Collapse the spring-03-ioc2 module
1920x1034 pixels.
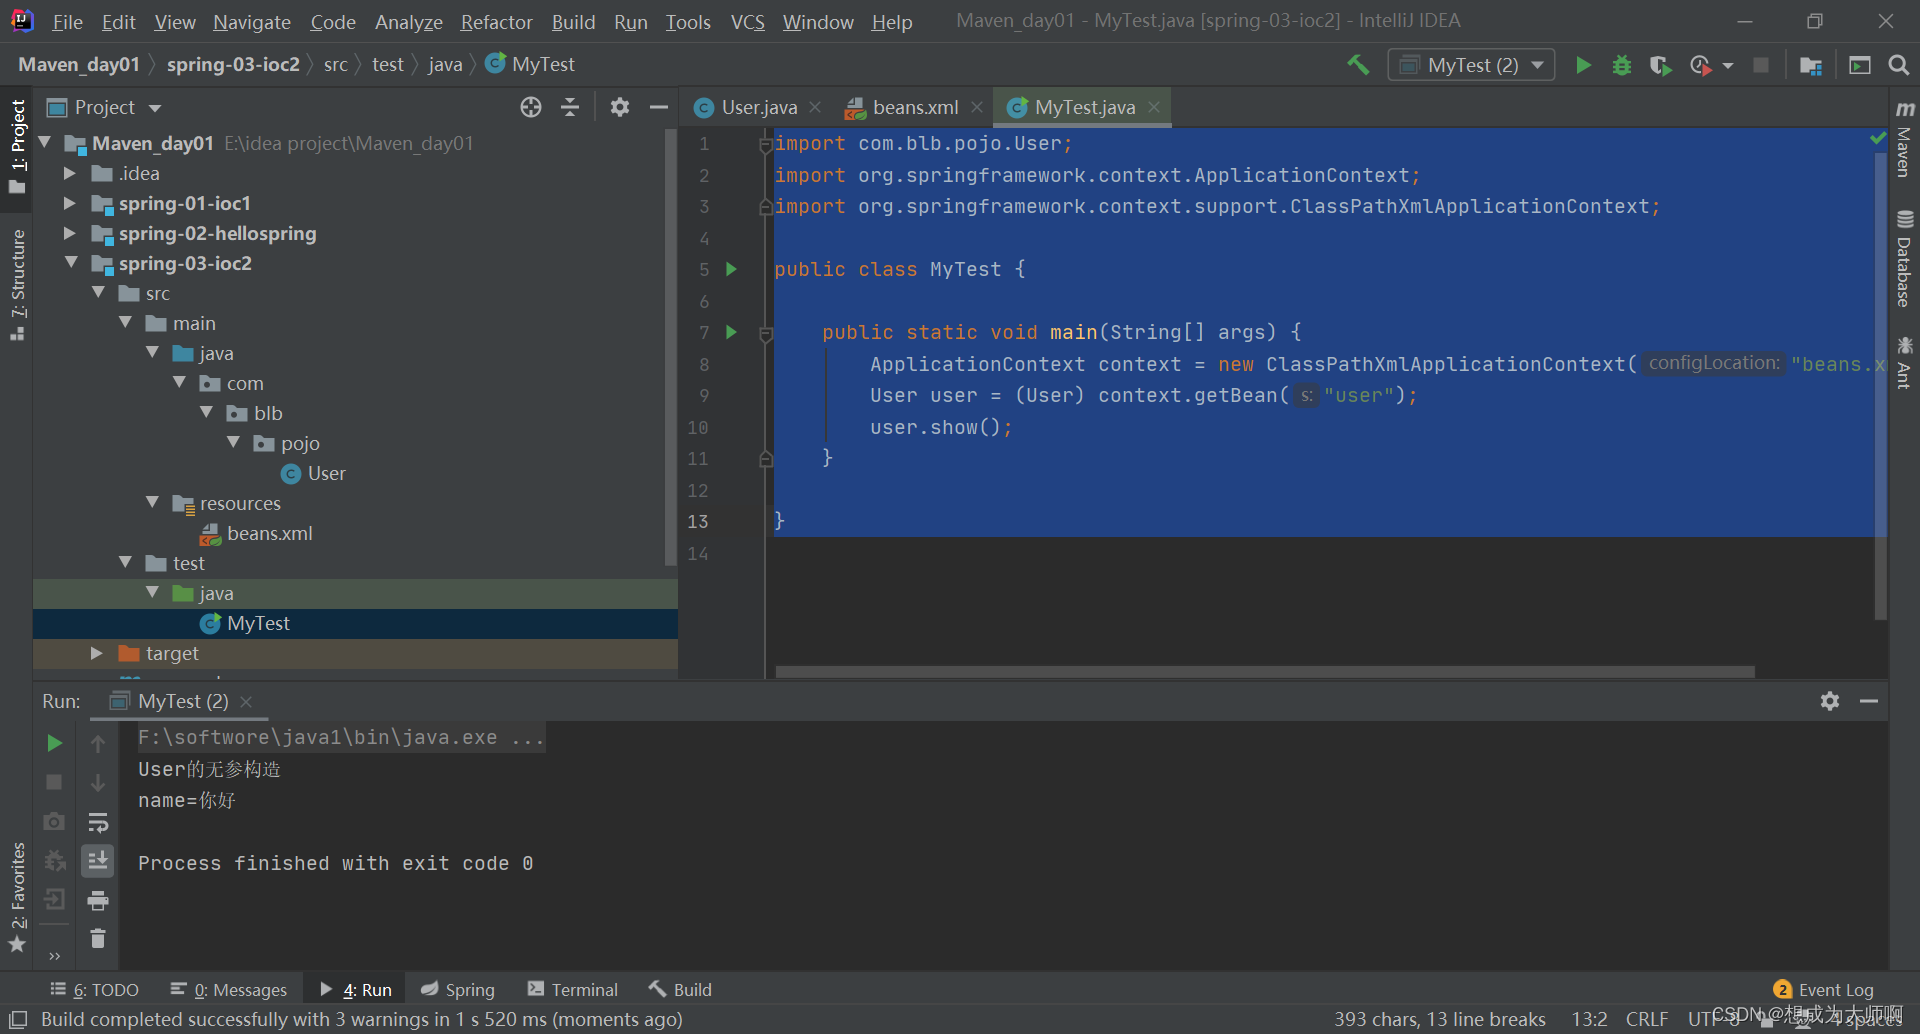71,263
